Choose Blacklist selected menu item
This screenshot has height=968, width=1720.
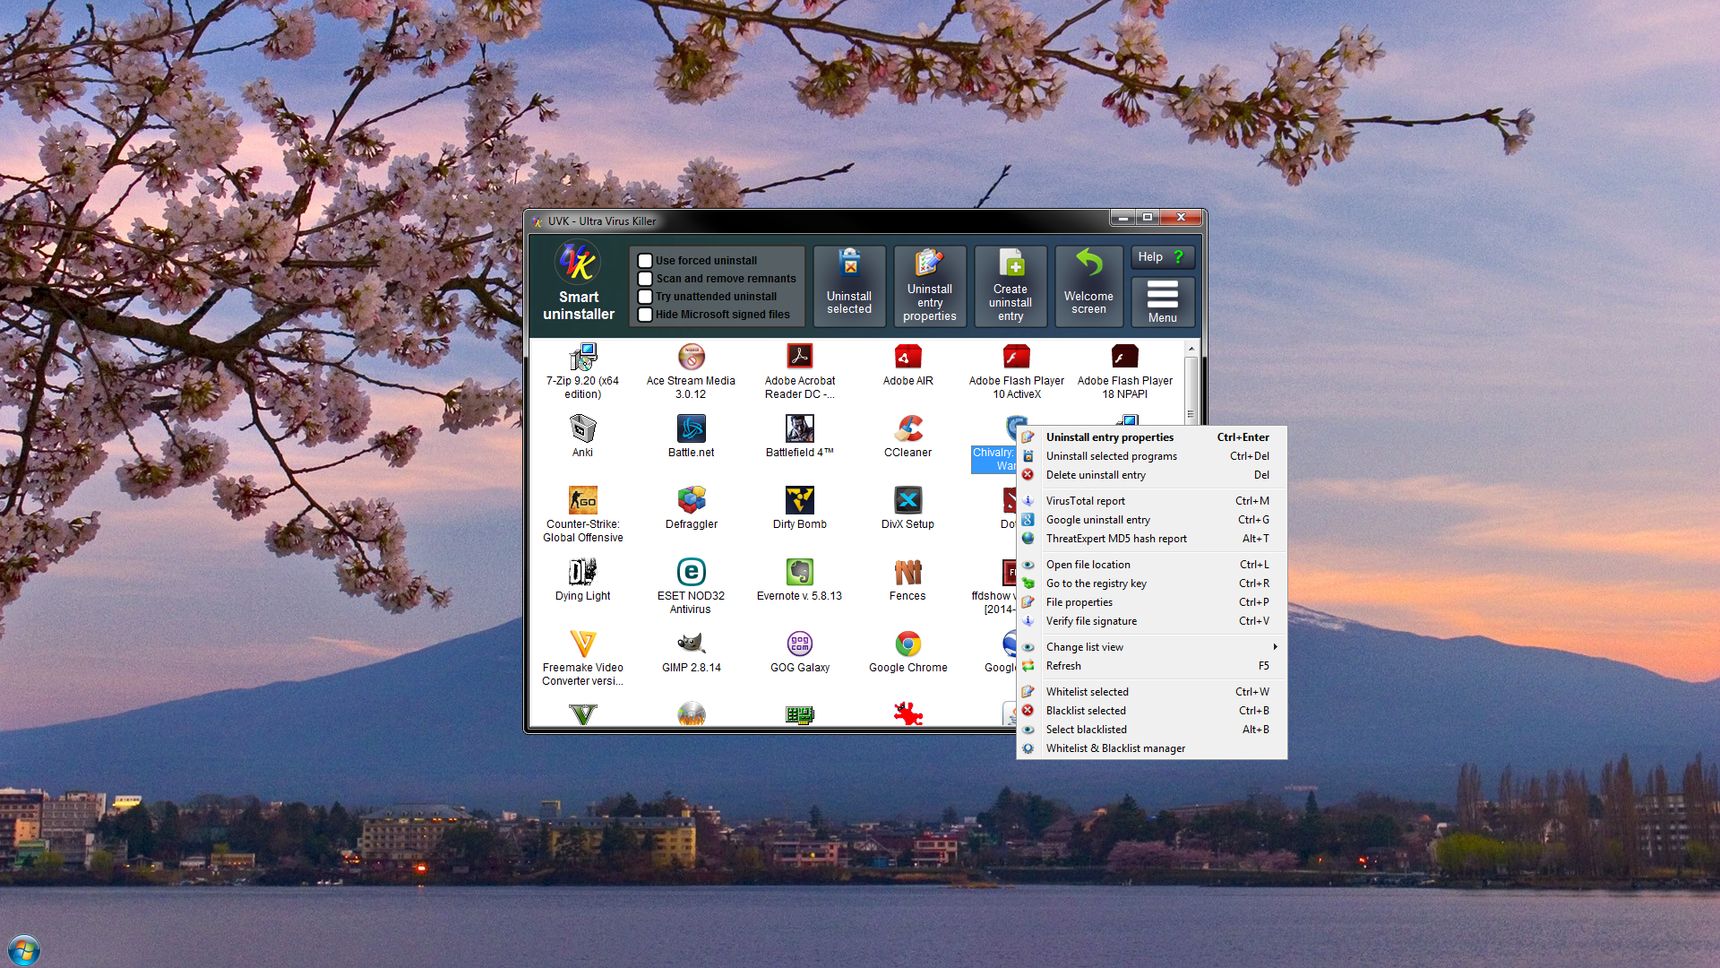(x=1151, y=711)
